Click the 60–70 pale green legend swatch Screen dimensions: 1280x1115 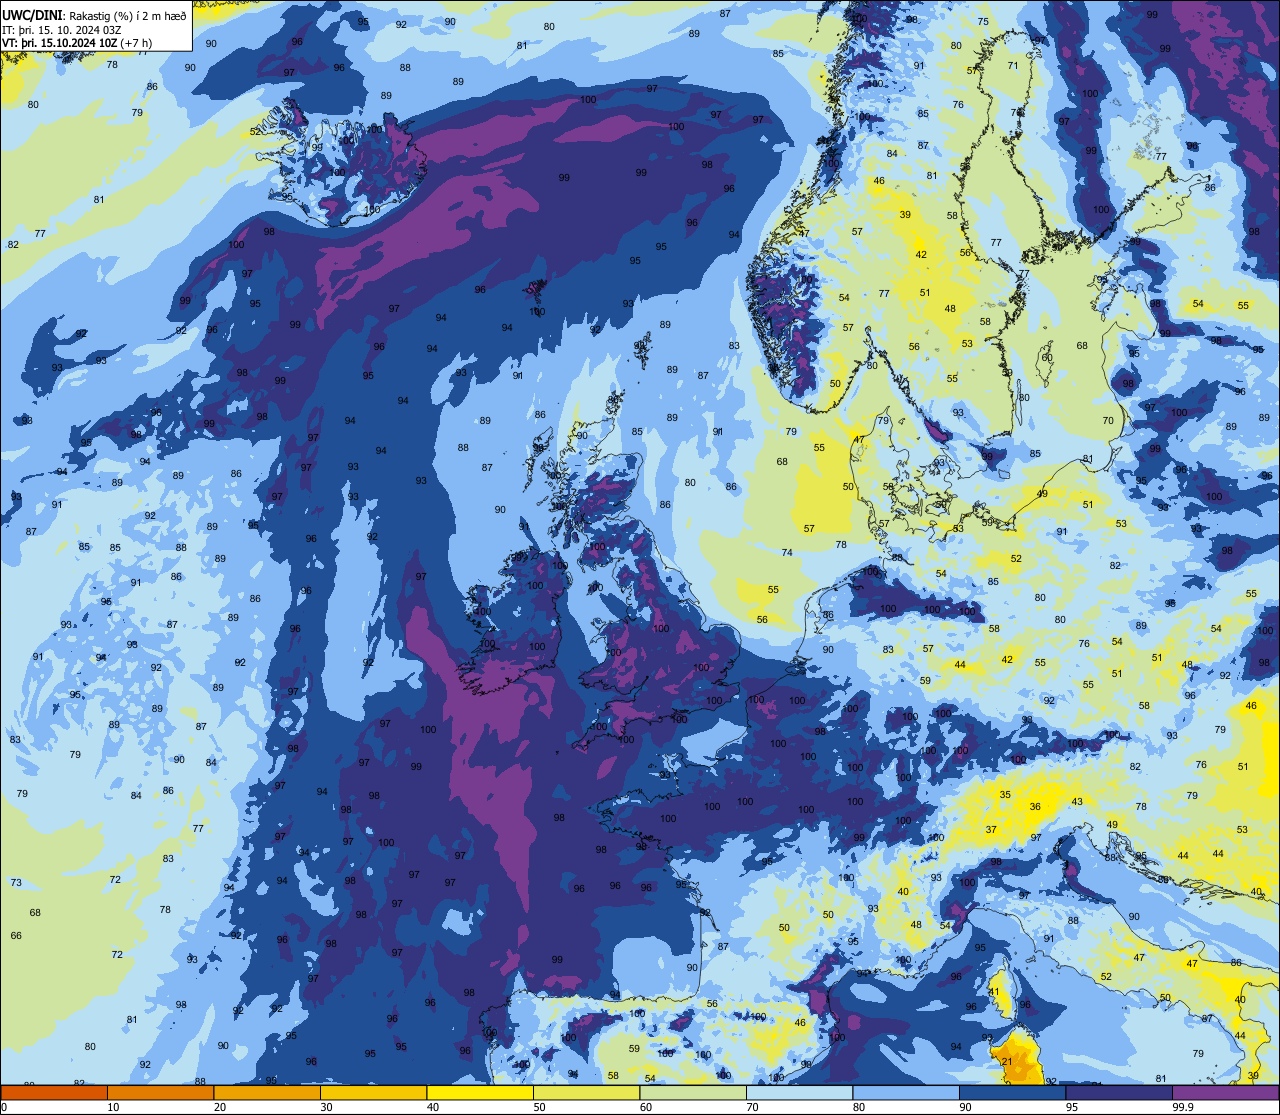pyautogui.click(x=693, y=1093)
